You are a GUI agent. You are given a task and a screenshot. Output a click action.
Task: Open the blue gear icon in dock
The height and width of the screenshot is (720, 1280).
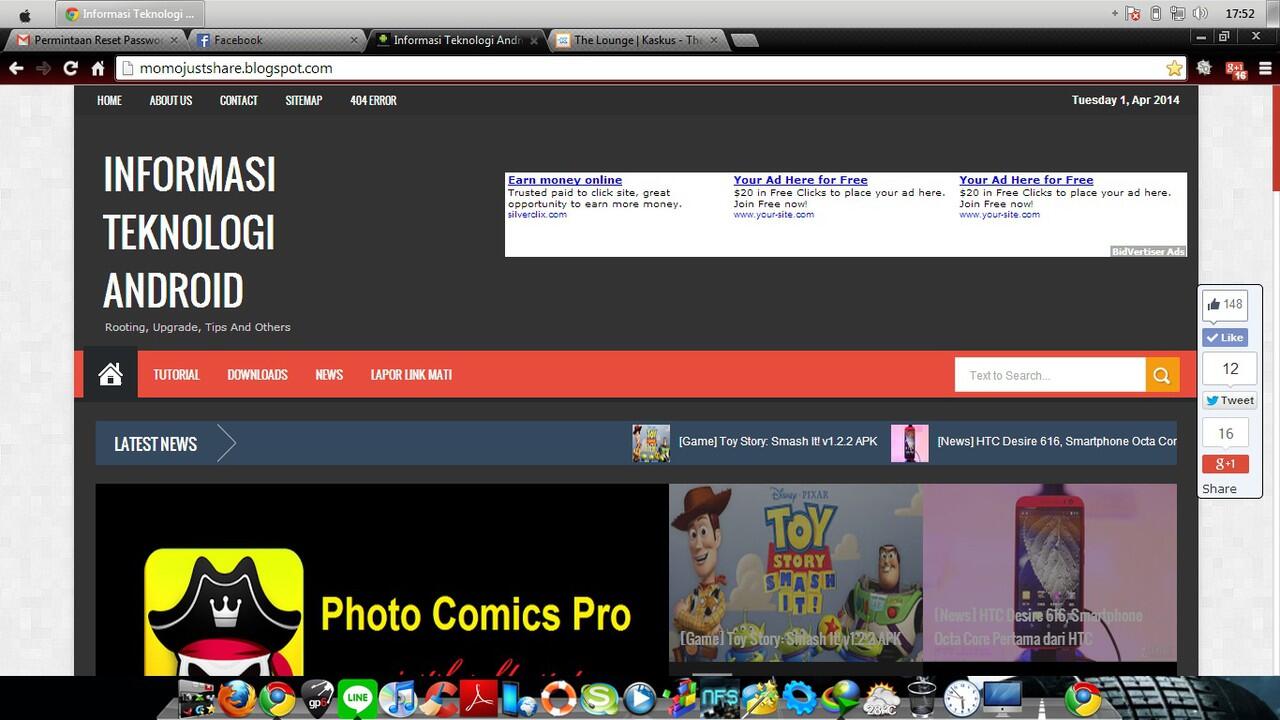click(x=800, y=697)
